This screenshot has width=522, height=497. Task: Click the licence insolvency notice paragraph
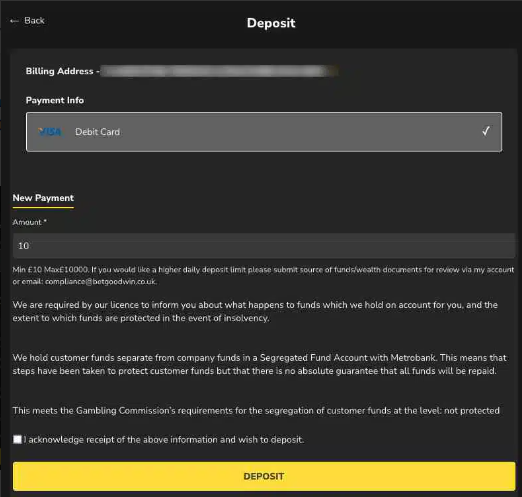255,311
